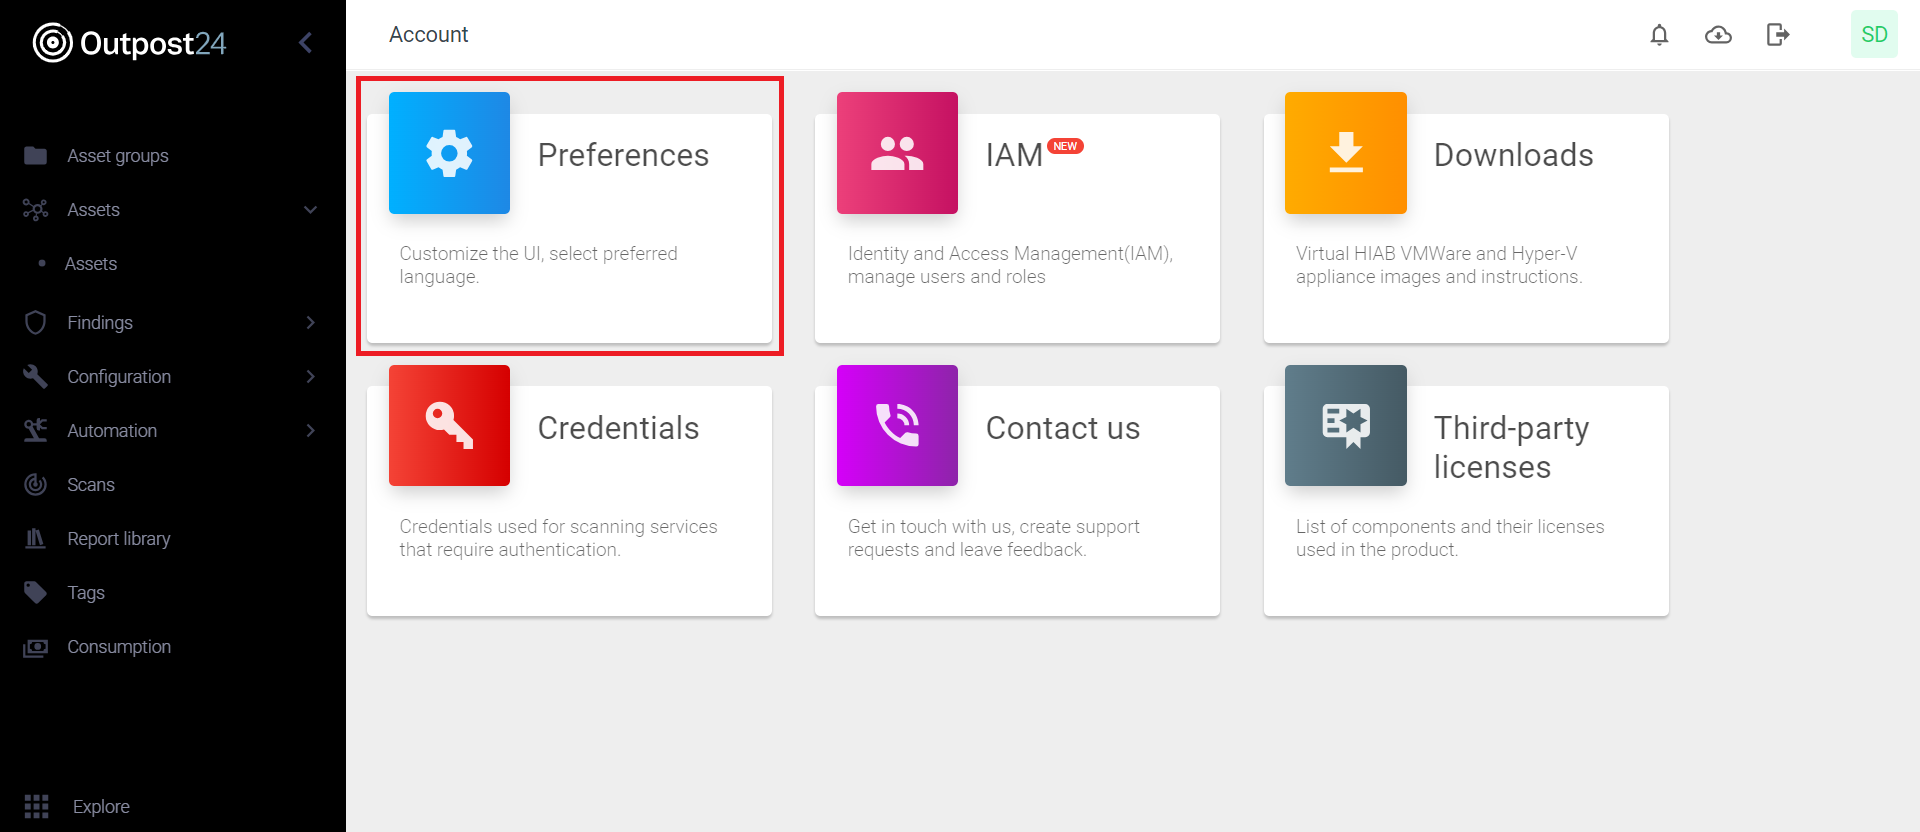This screenshot has height=832, width=1920.
Task: Click the Third-party licenses badge icon
Action: tap(1346, 425)
